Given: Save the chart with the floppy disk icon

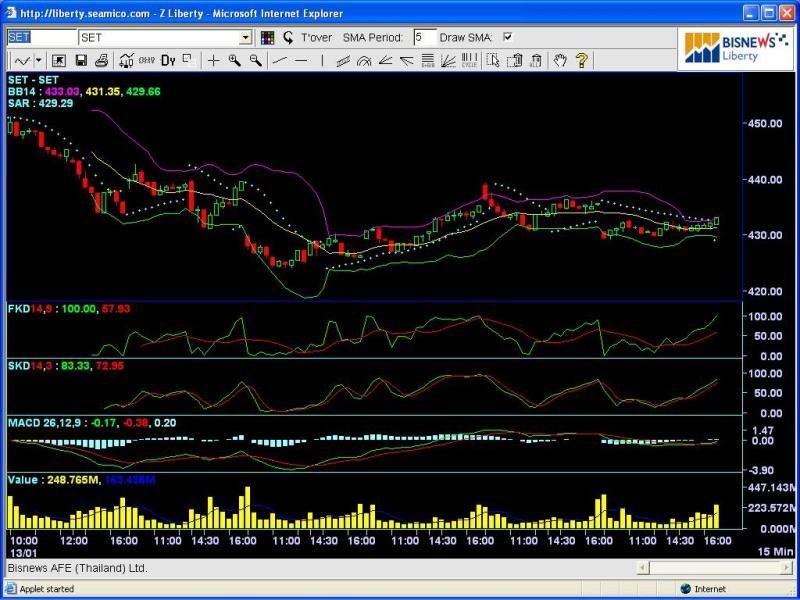Looking at the screenshot, I should (x=81, y=61).
